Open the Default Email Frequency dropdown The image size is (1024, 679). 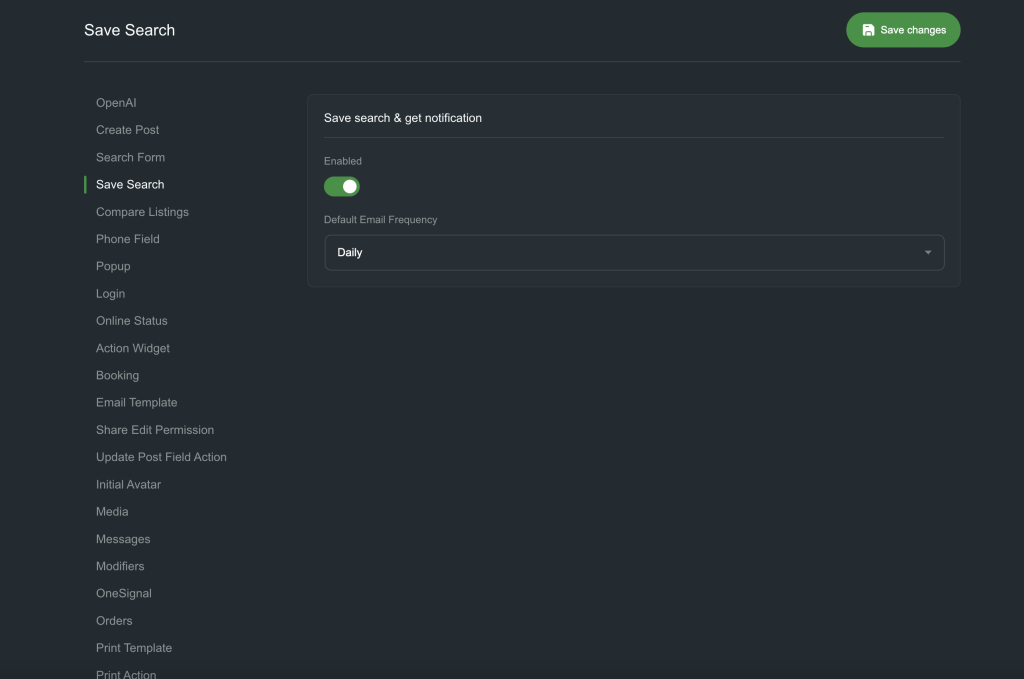tap(634, 253)
